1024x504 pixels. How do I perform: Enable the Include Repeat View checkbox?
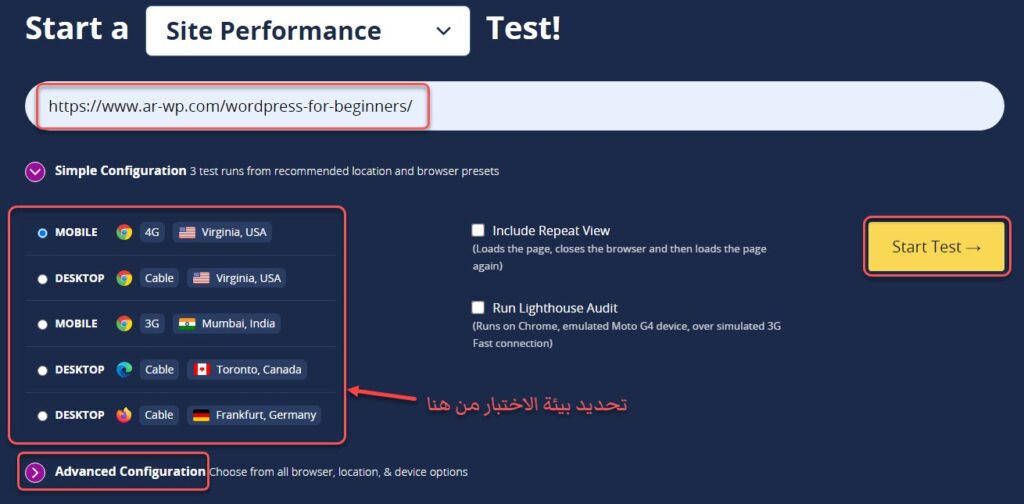[x=479, y=230]
